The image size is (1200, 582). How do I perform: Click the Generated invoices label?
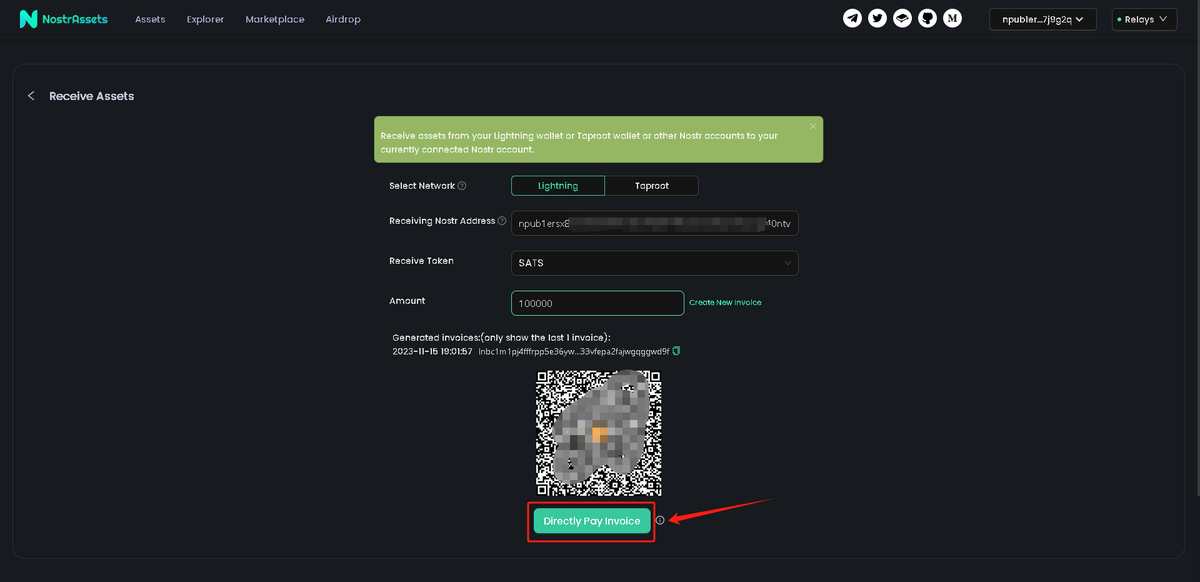[501, 338]
